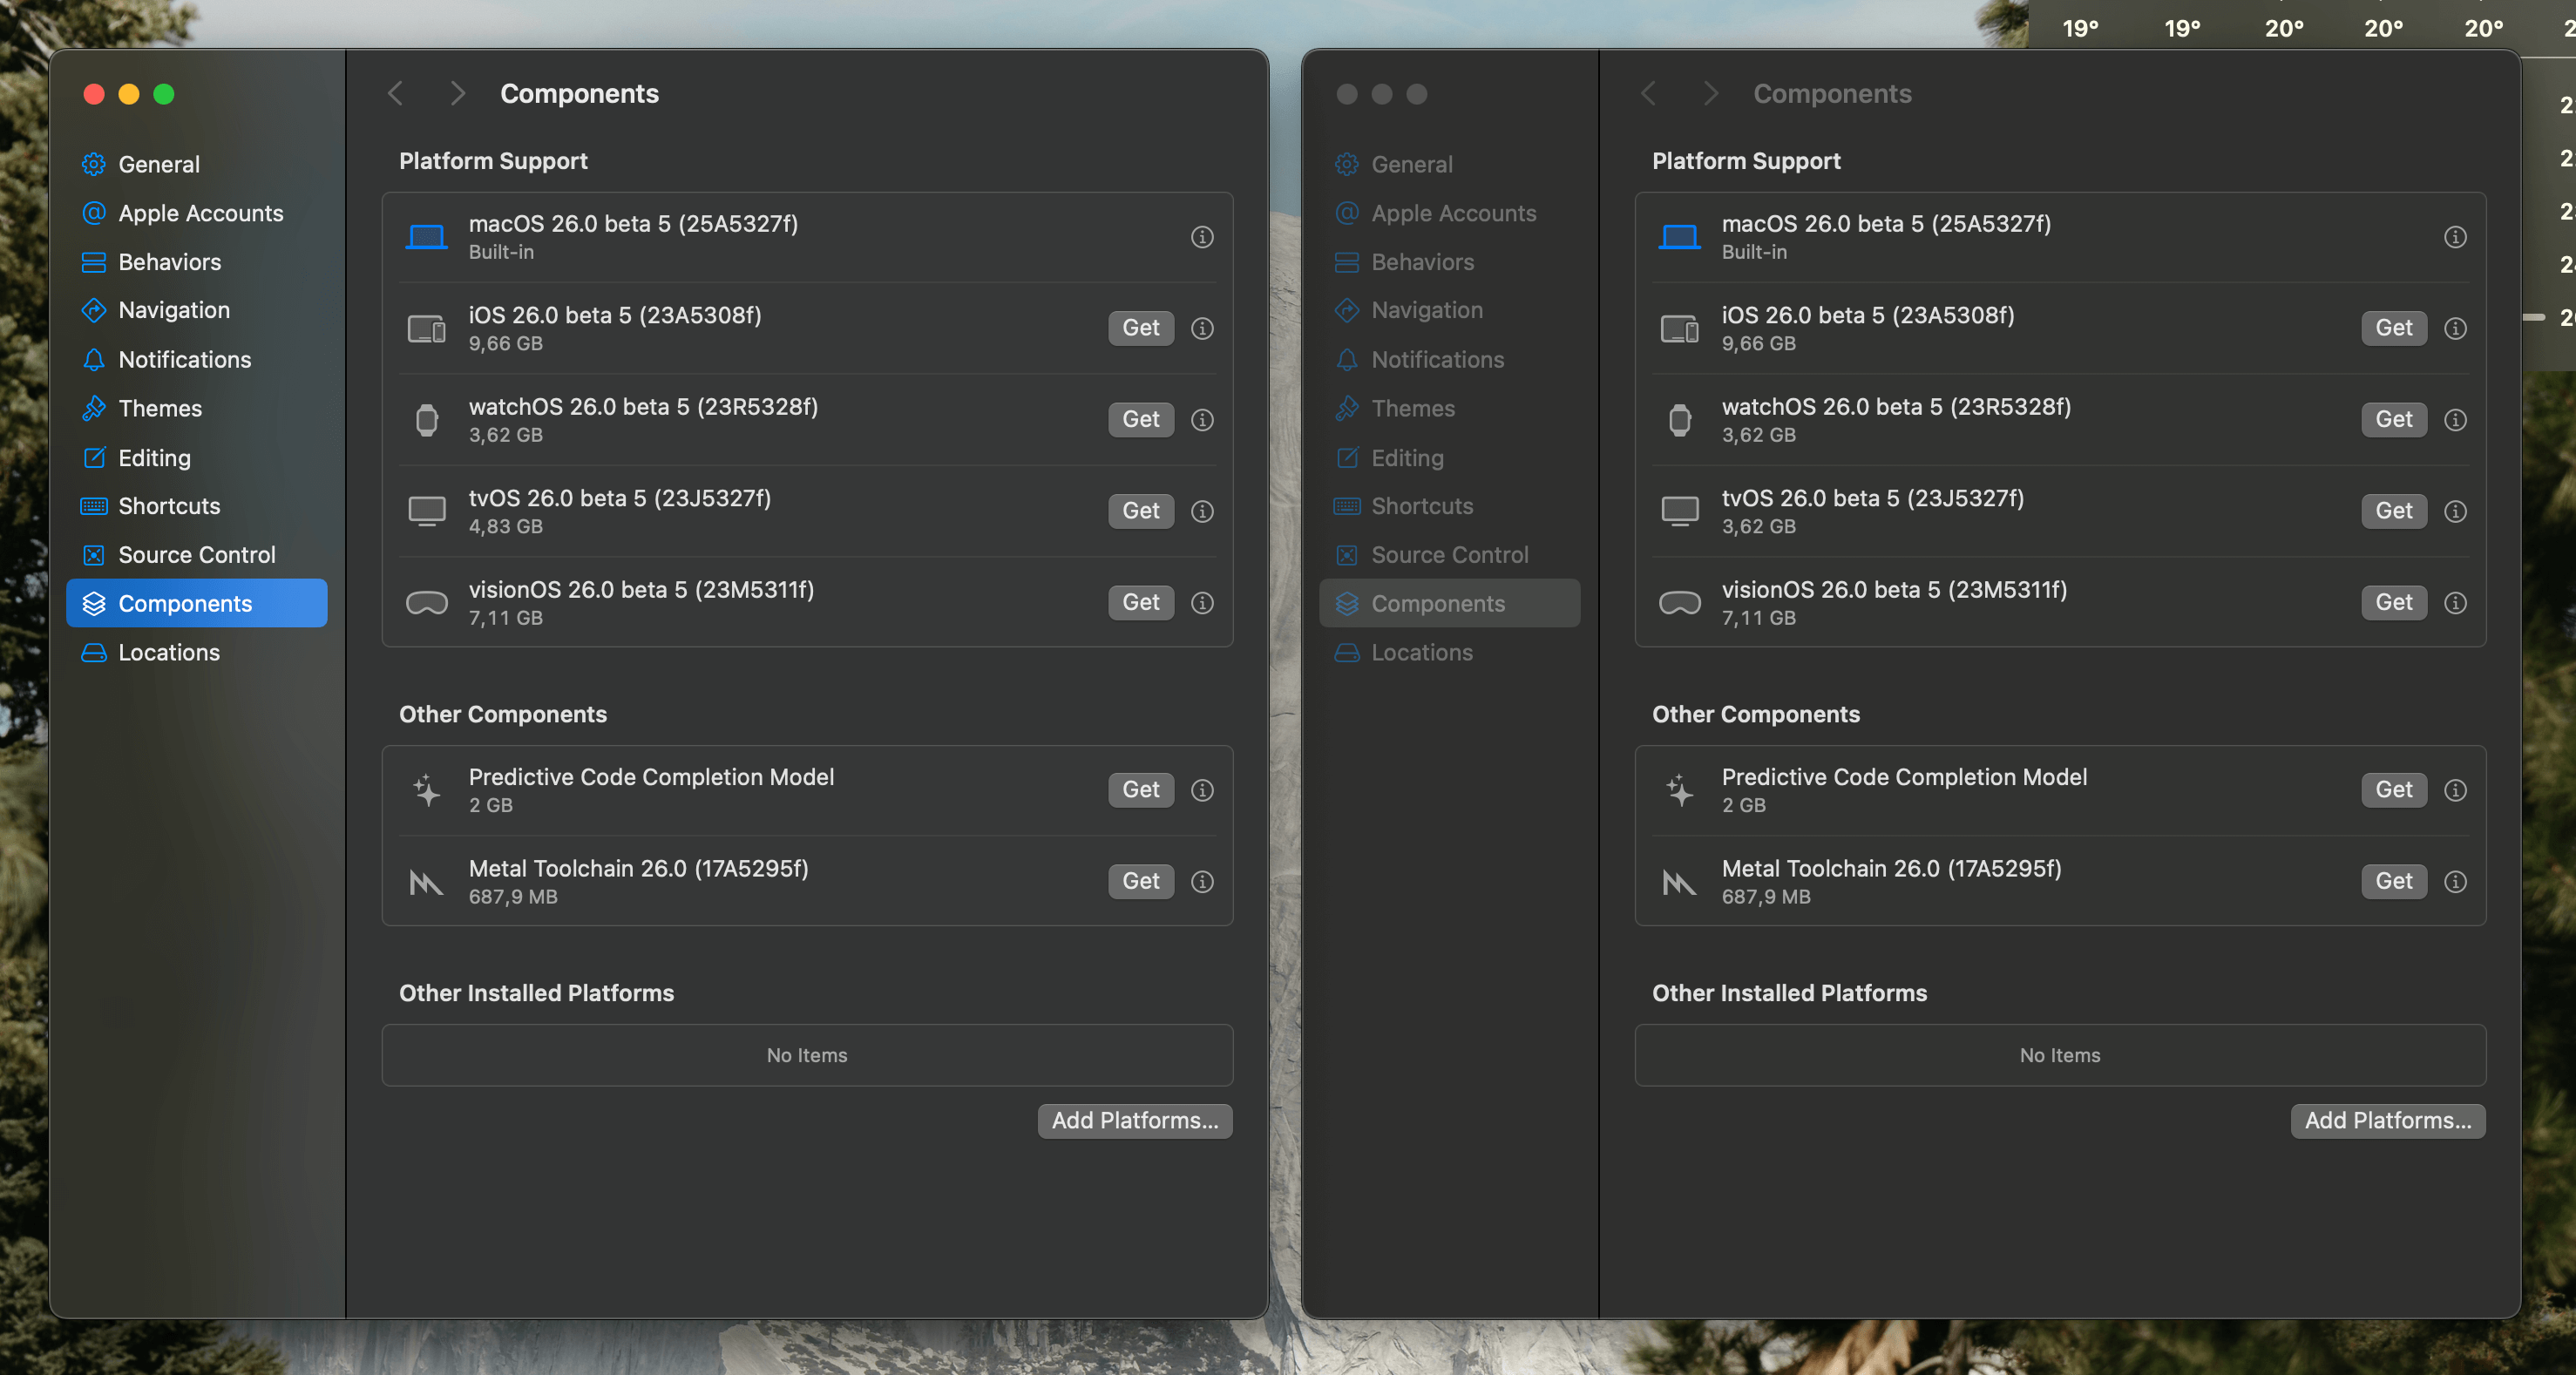Get Metal Toolchain 26.0 in right window
This screenshot has height=1375, width=2576.
[2394, 882]
